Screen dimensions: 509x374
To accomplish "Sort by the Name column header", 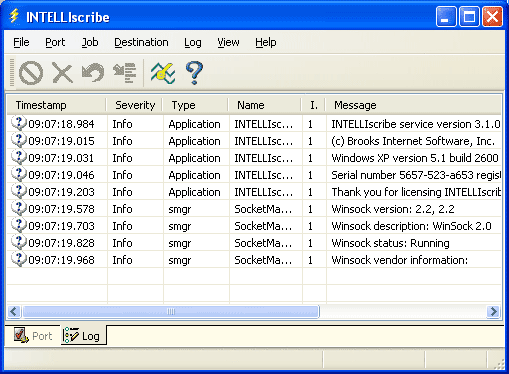I will click(x=265, y=105).
